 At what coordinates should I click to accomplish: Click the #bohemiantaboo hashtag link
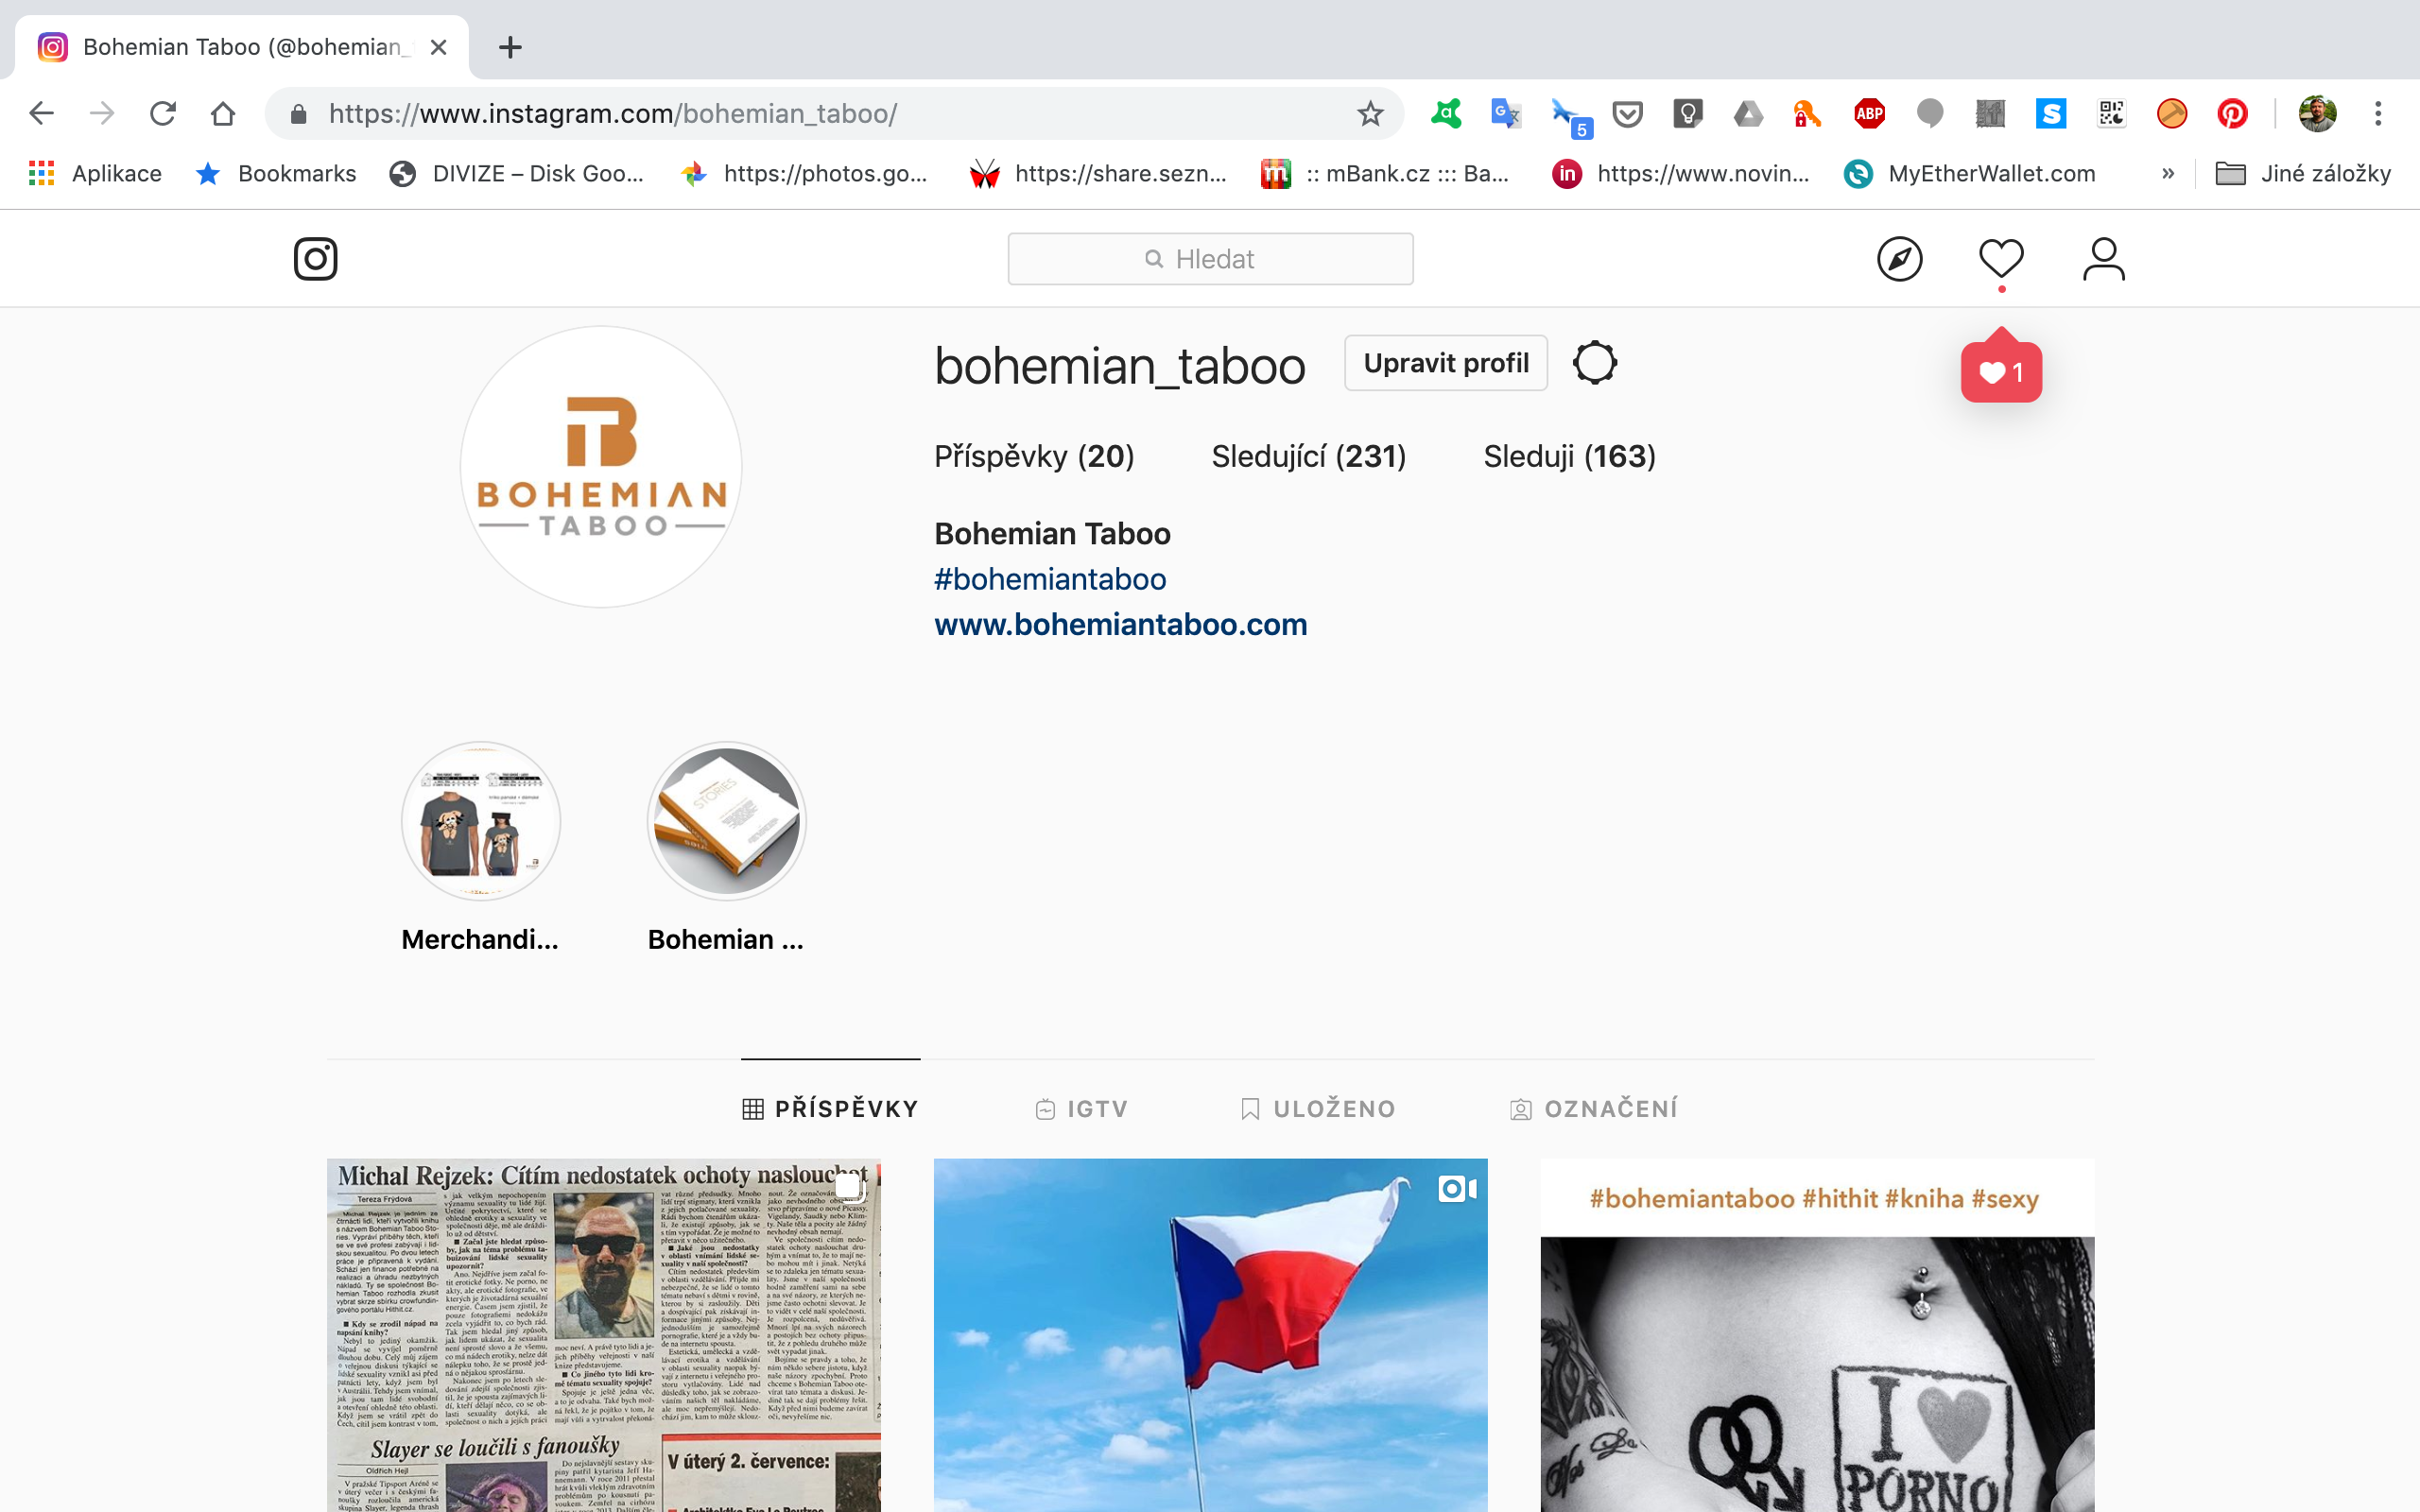[1049, 579]
